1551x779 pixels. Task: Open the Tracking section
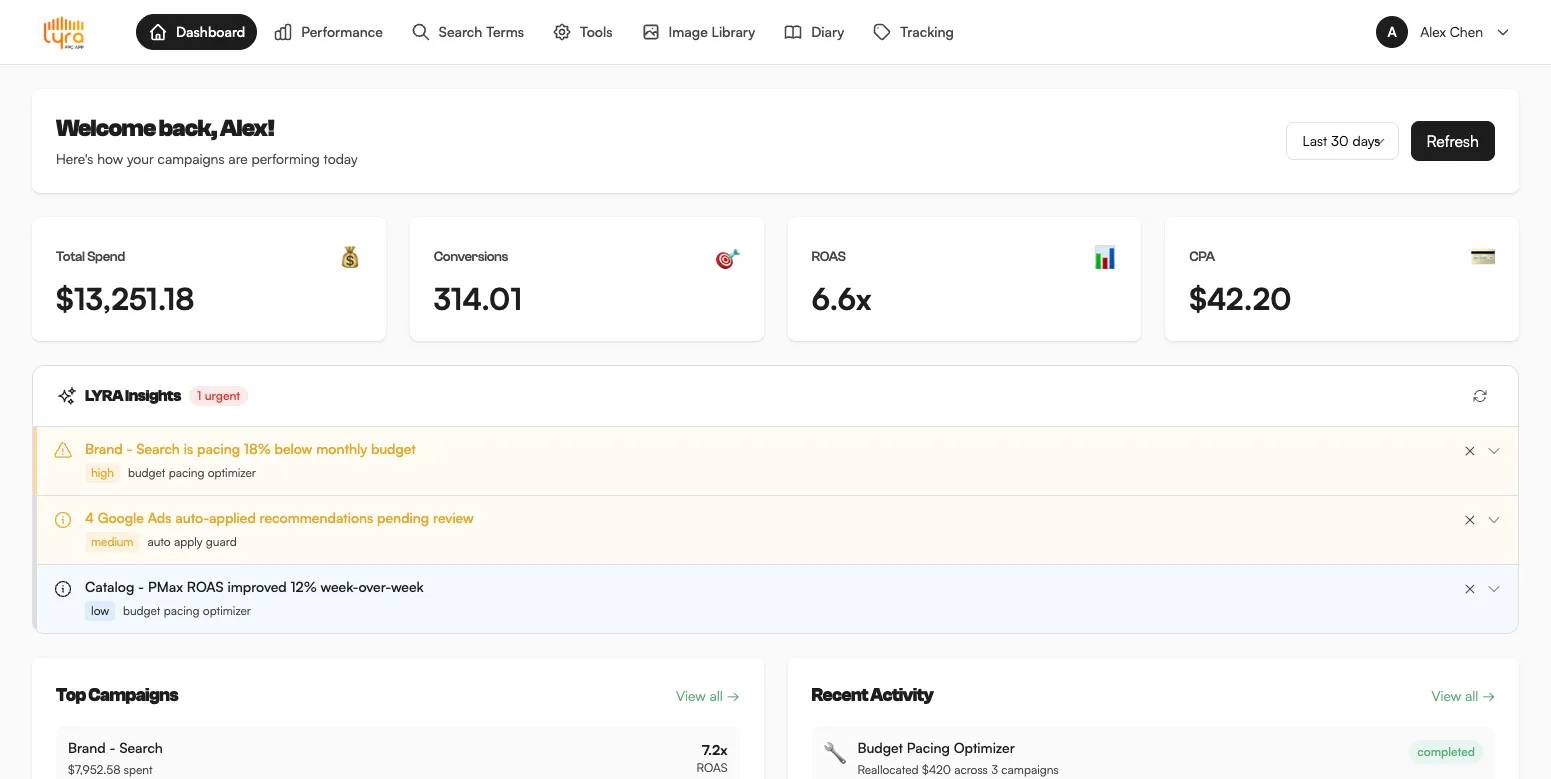point(912,32)
